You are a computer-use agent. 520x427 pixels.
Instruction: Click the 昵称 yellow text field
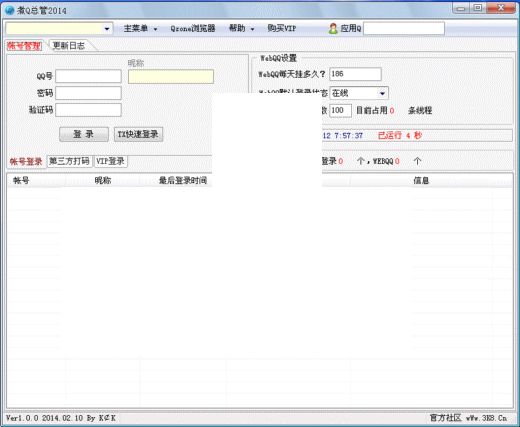click(171, 76)
